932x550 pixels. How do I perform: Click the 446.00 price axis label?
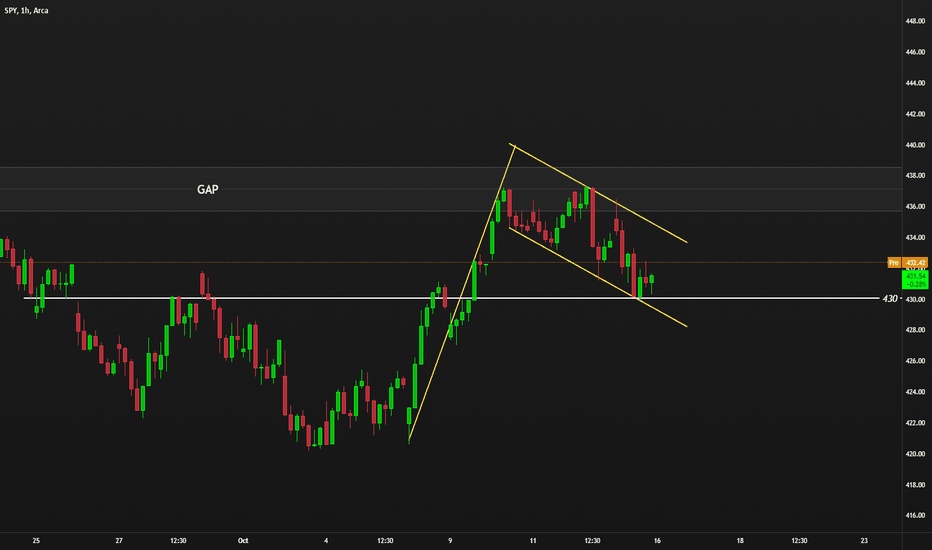tap(915, 52)
